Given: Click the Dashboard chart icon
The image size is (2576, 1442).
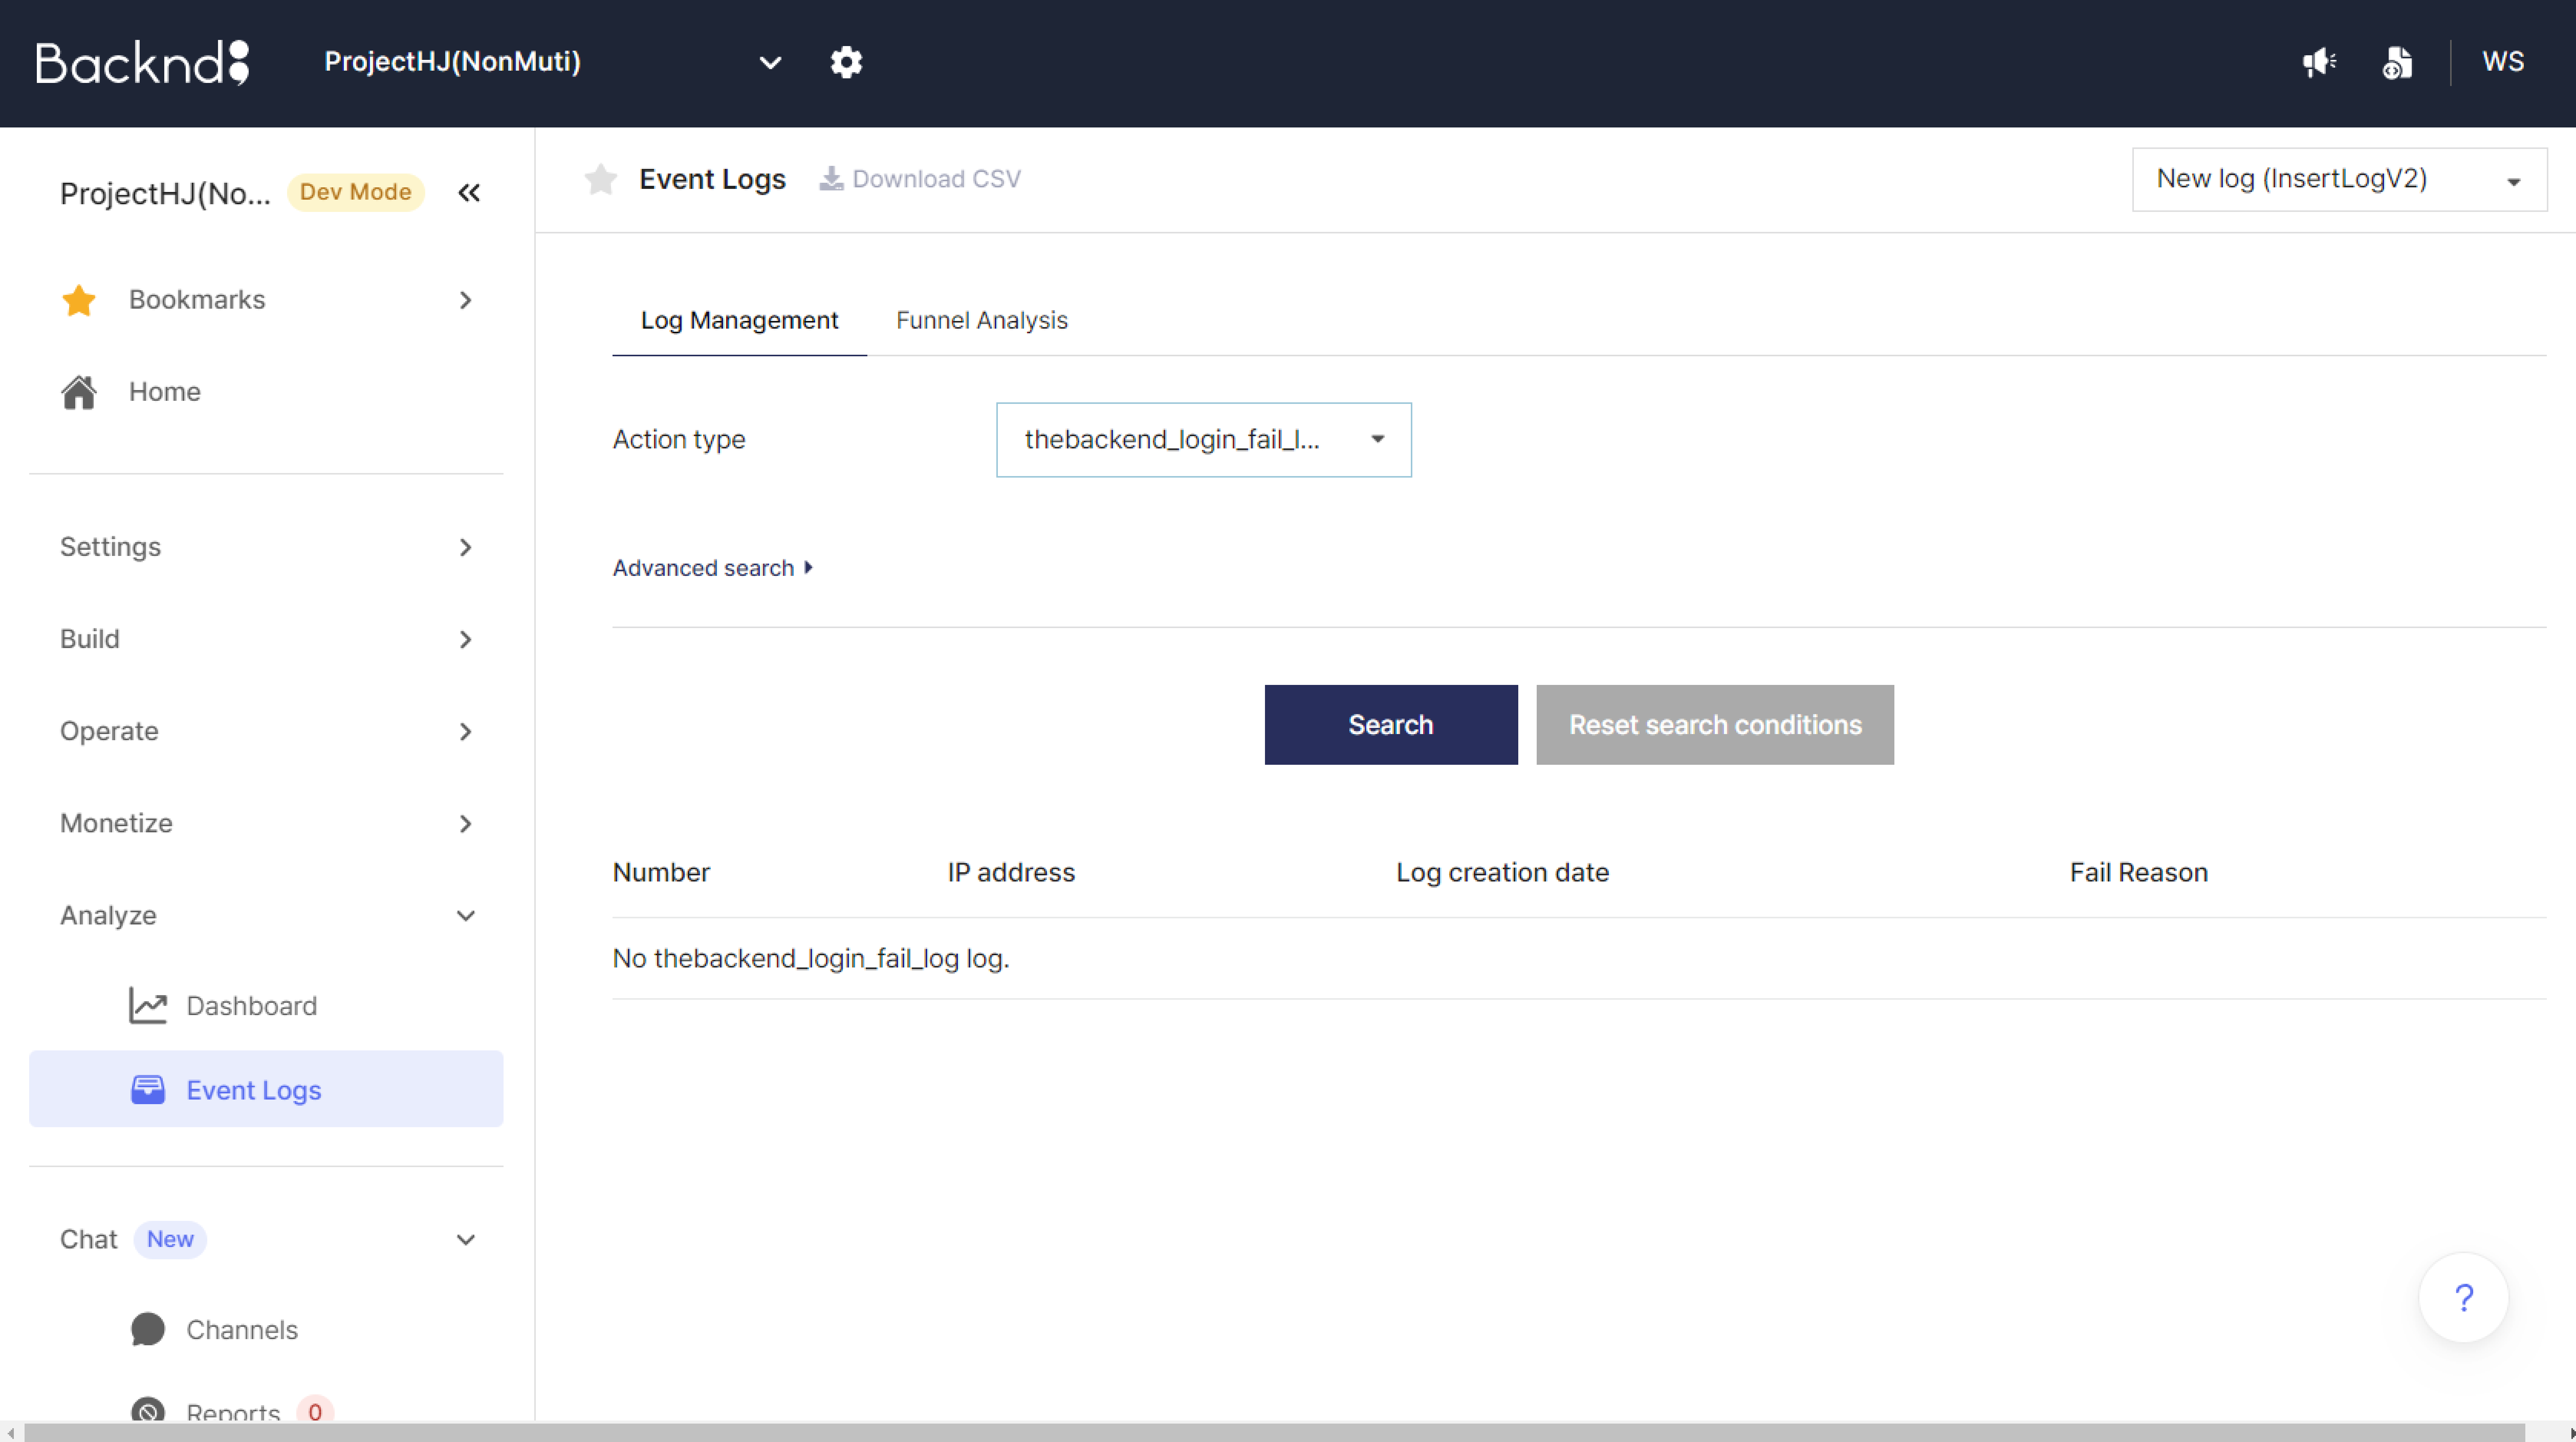Looking at the screenshot, I should (x=148, y=1006).
